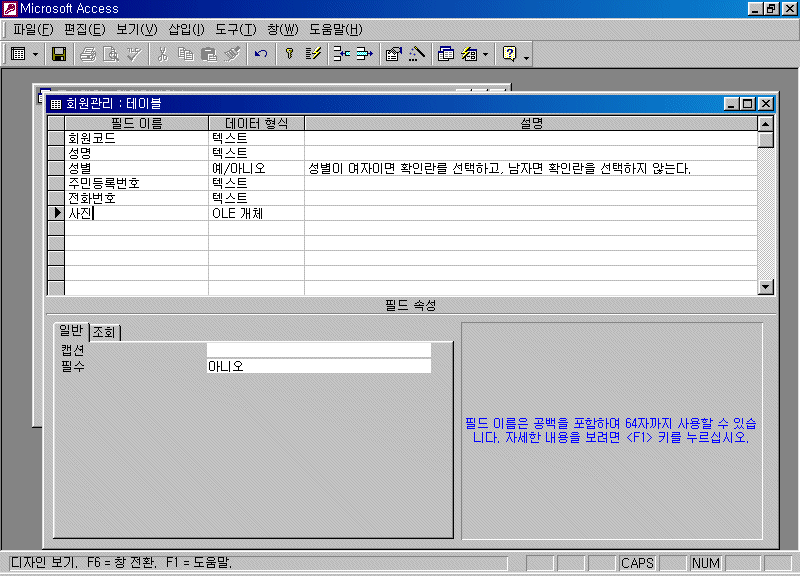The width and height of the screenshot is (800, 576).
Task: Click the Delete Rows toolbar icon
Action: (364, 54)
